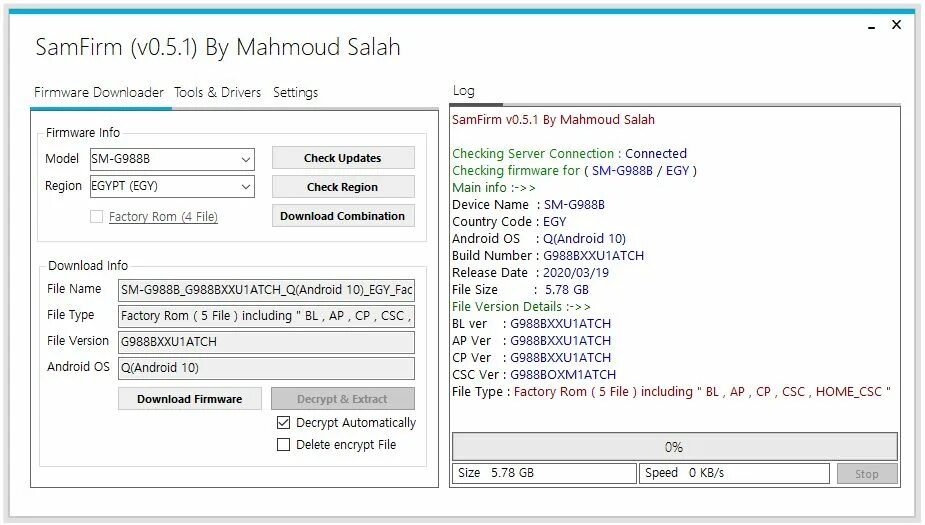The width and height of the screenshot is (925, 525).
Task: Click the Stop button
Action: (x=867, y=474)
